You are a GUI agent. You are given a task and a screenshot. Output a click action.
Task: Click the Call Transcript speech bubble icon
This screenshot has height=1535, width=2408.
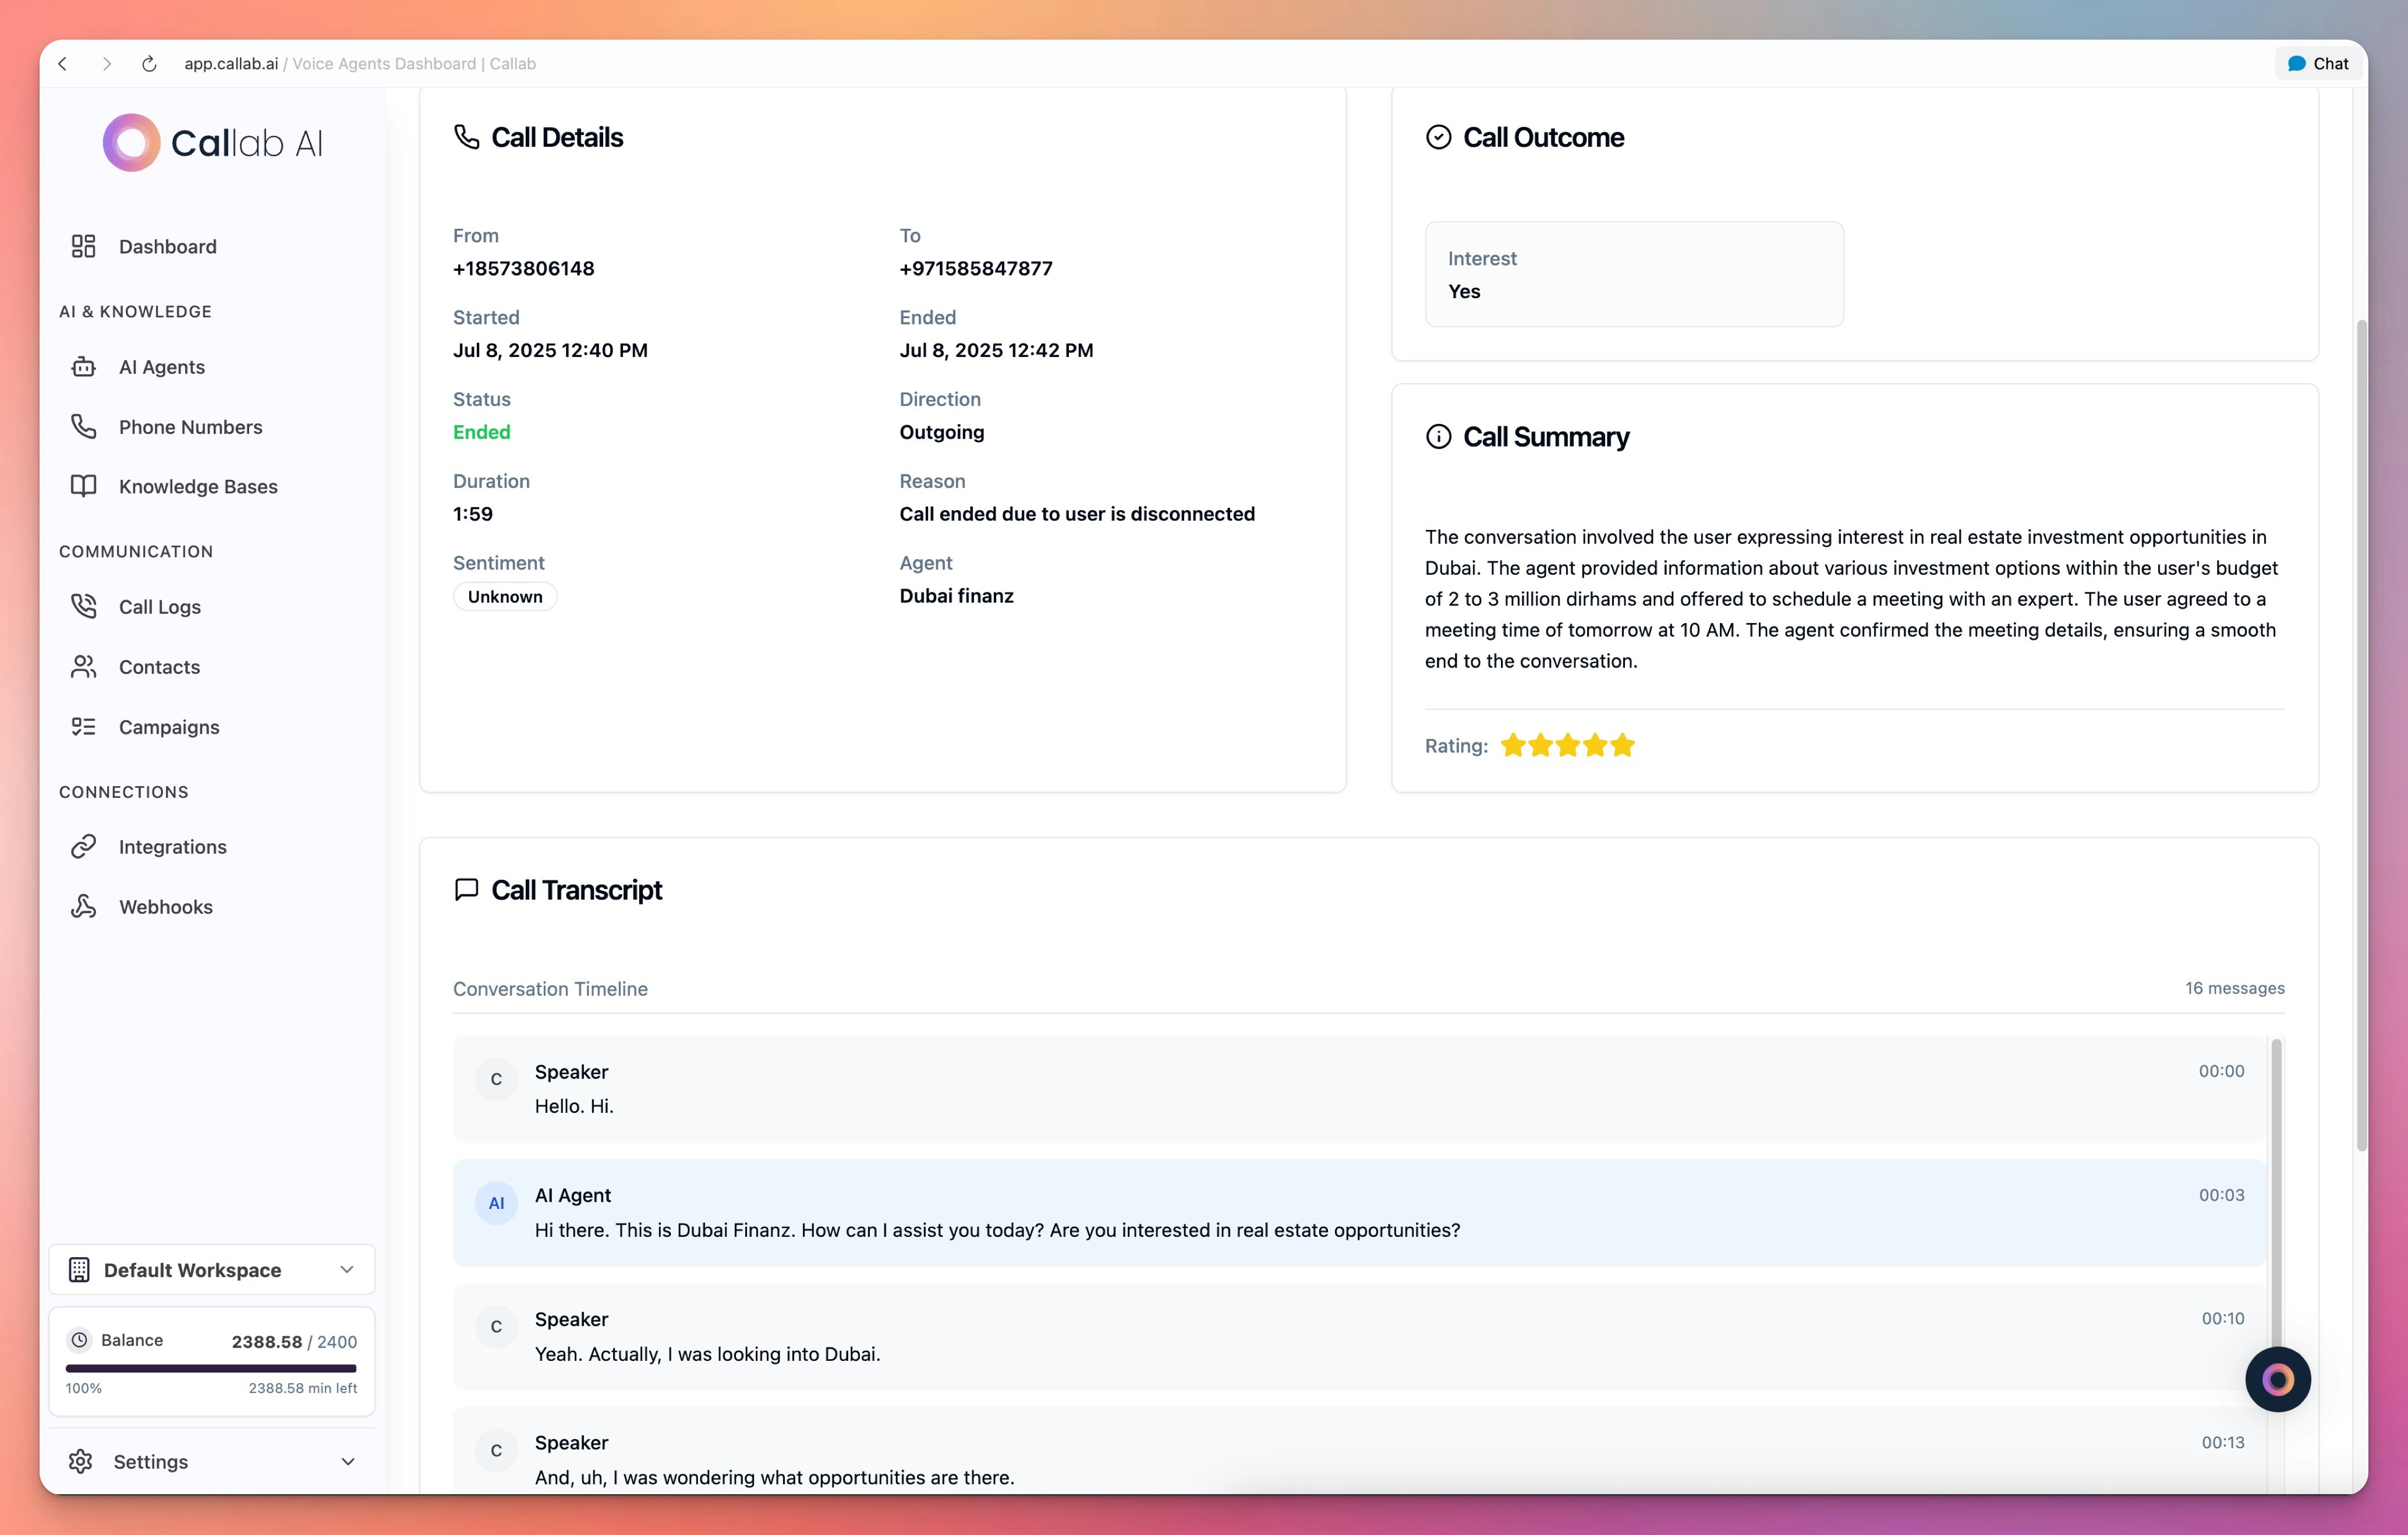point(466,890)
